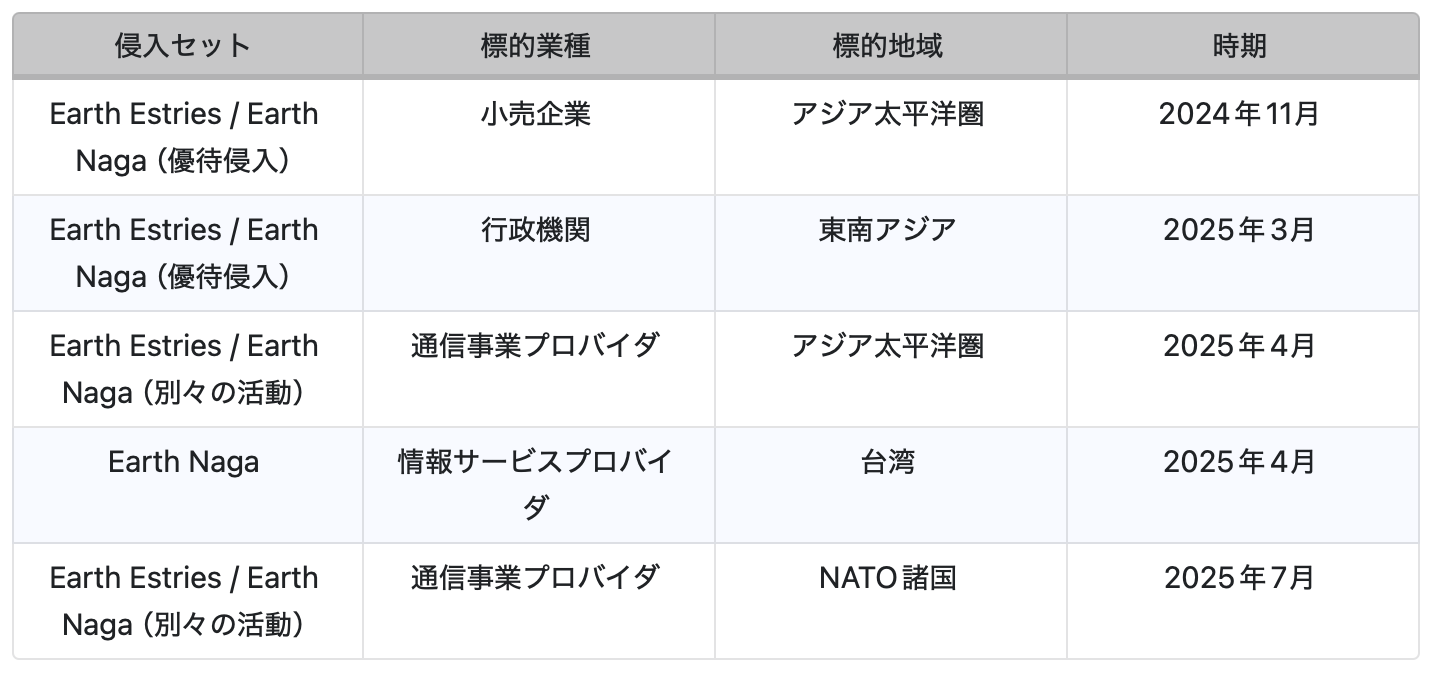Click the 台湾 region cell

coord(888,462)
